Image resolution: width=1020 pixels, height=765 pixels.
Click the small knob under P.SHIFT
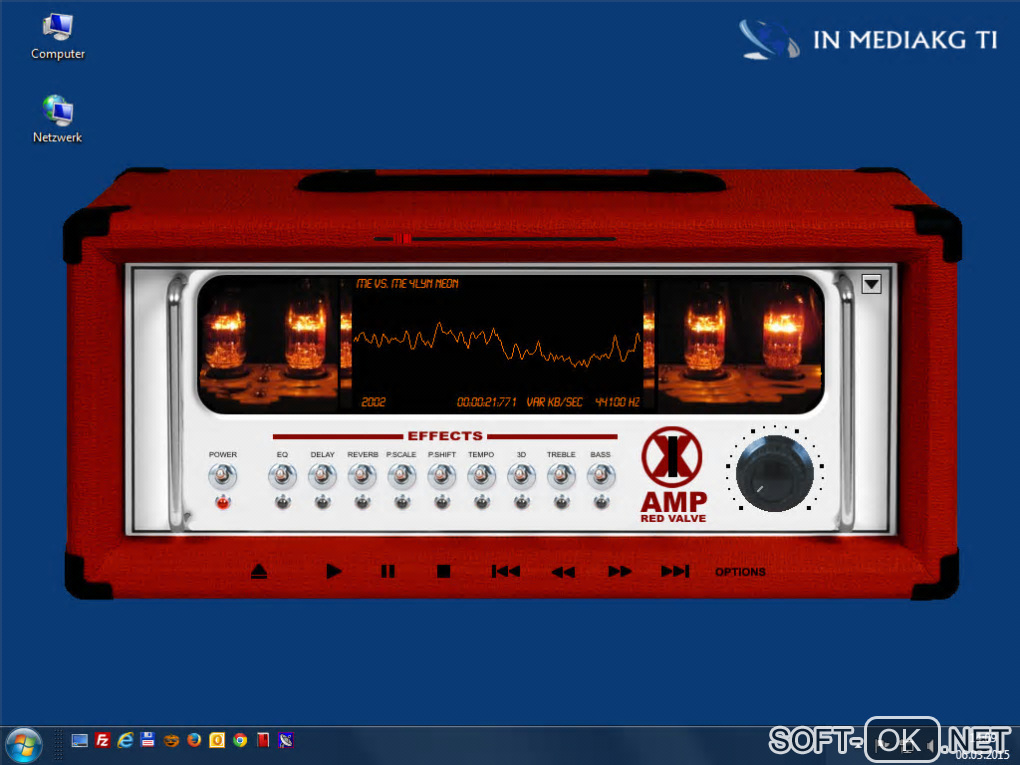(x=442, y=502)
